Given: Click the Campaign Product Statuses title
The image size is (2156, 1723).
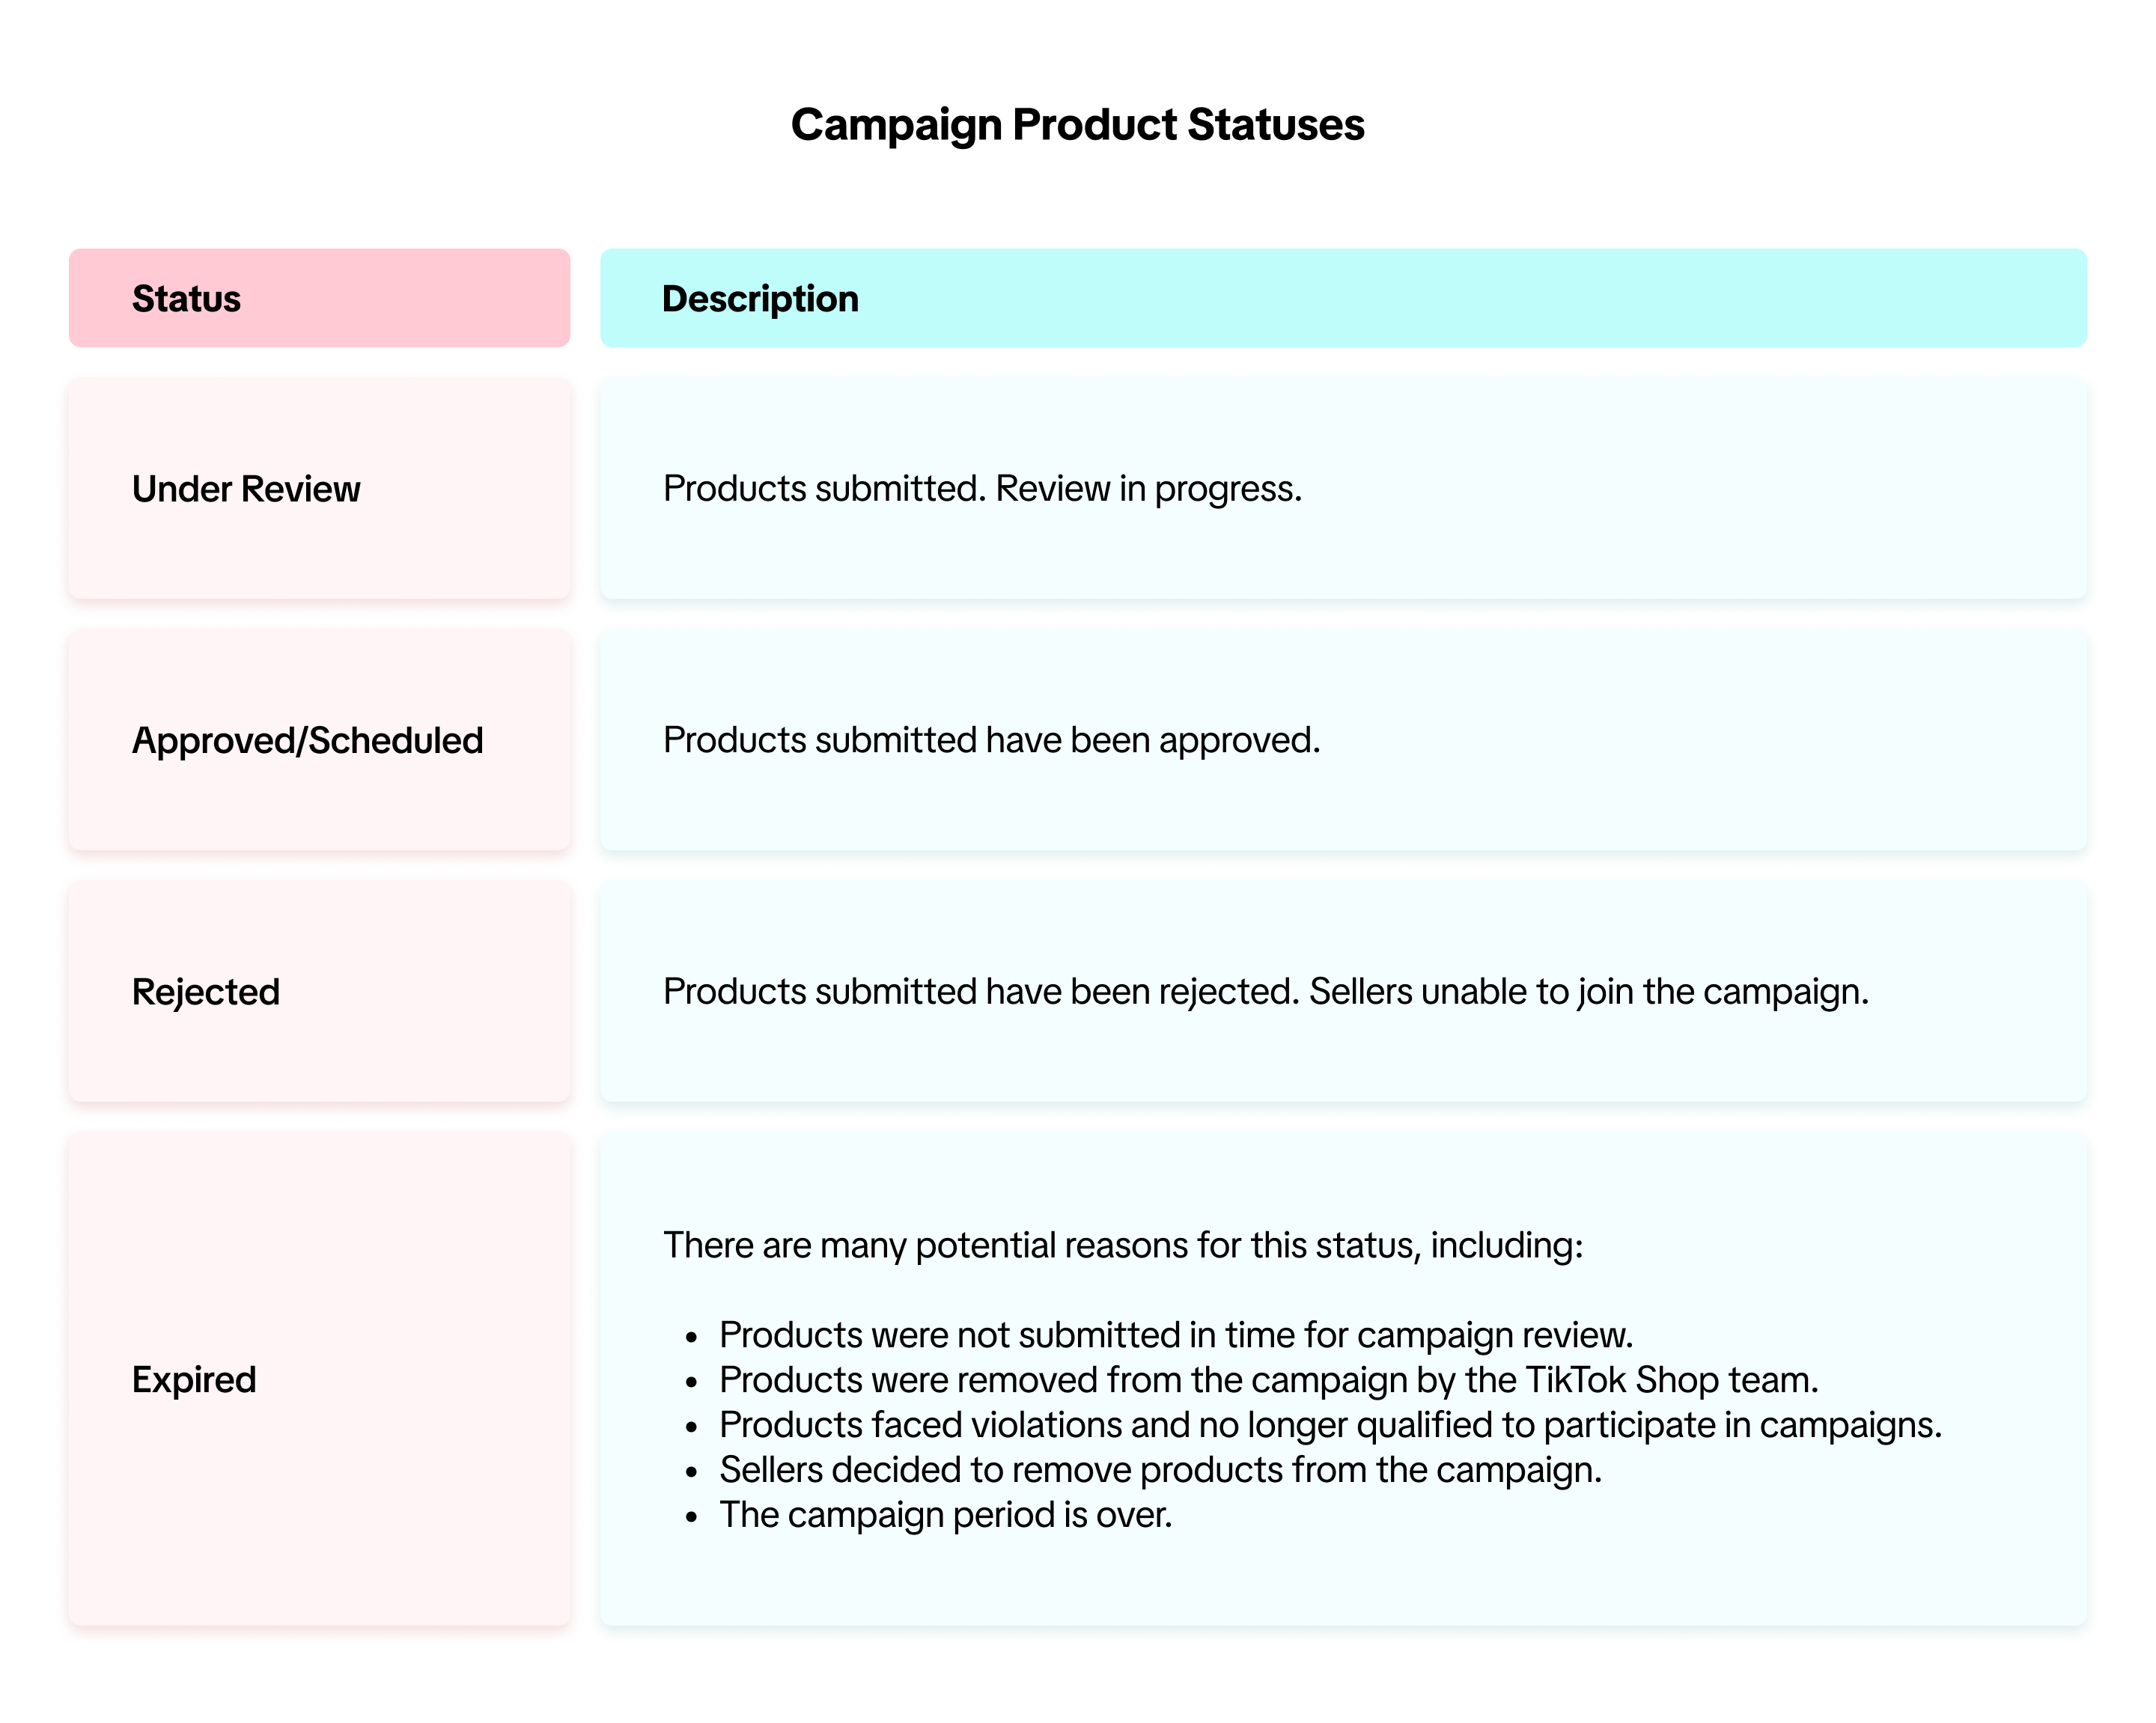Looking at the screenshot, I should coord(1077,125).
